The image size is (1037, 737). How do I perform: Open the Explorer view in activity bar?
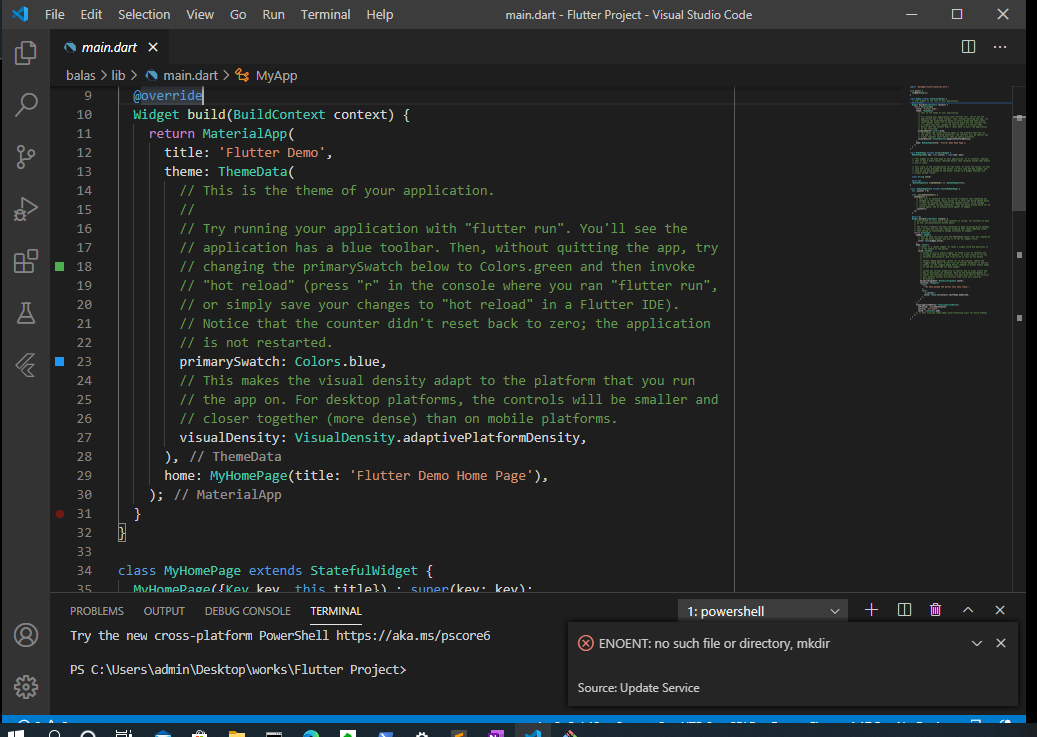[x=26, y=52]
